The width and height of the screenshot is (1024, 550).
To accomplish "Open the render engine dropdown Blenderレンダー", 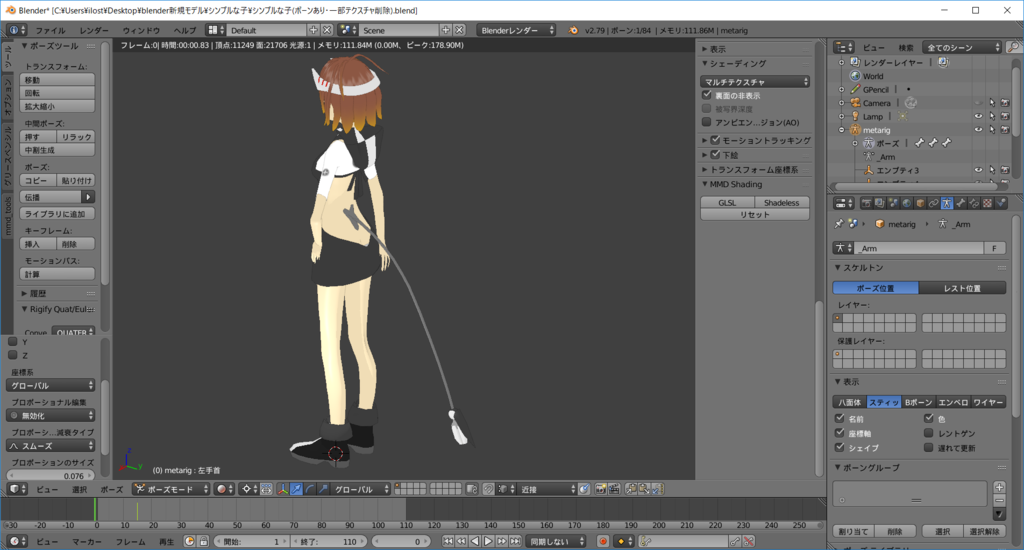I will (x=516, y=30).
